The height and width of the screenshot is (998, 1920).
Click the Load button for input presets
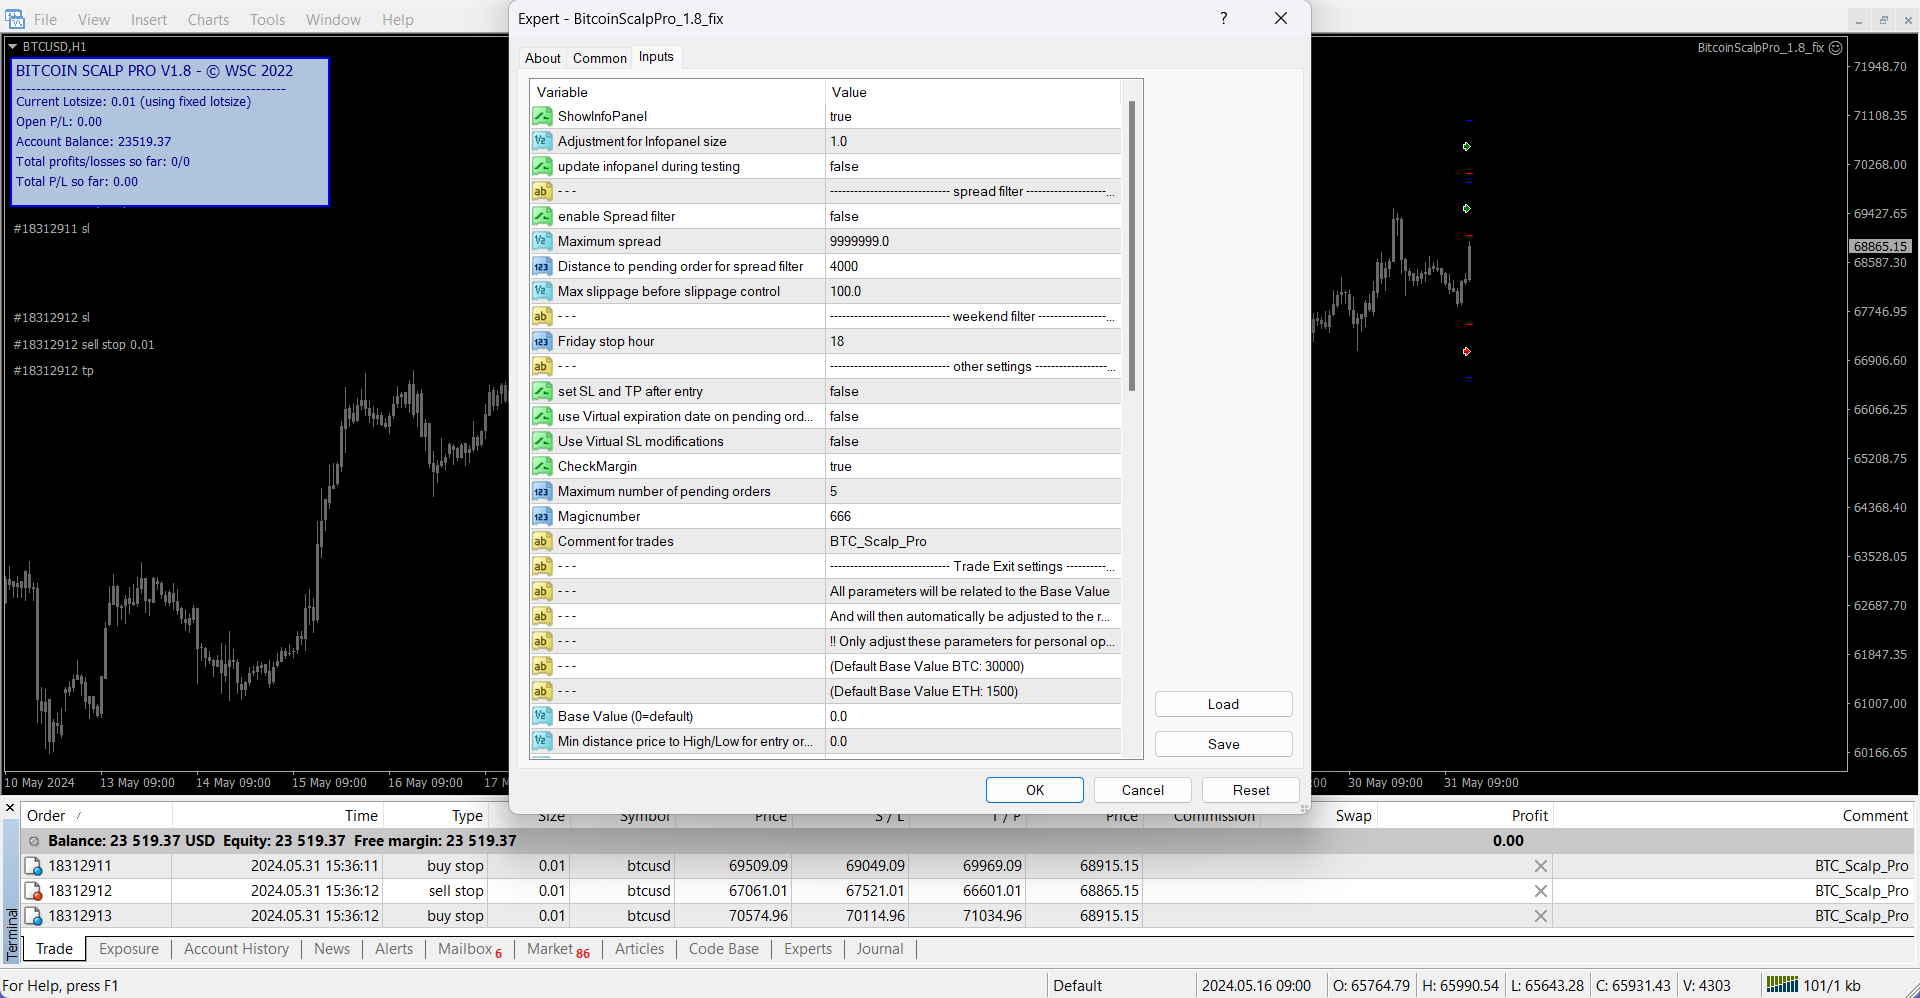(x=1222, y=704)
